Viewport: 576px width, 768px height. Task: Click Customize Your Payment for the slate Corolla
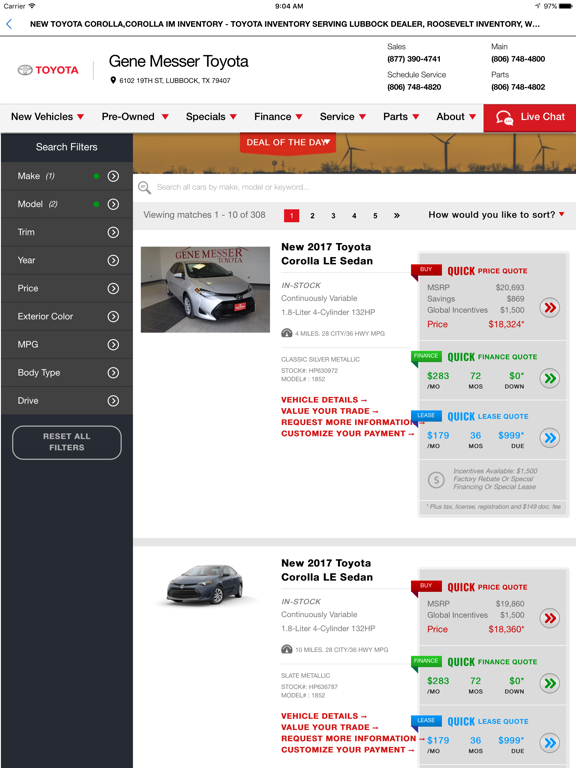click(348, 750)
